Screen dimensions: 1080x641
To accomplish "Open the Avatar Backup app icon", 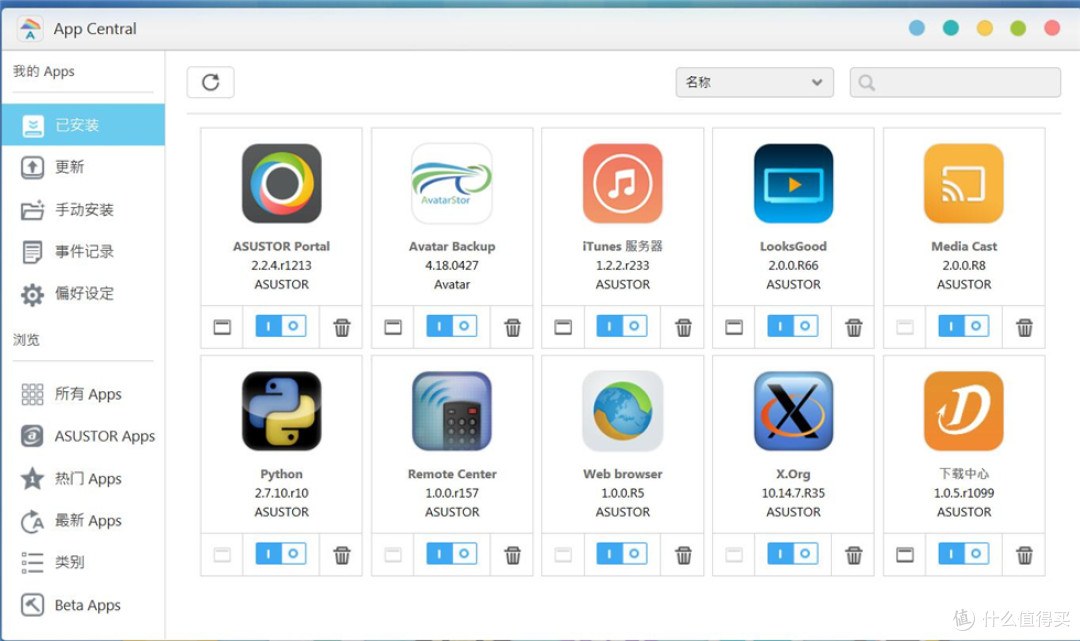I will 452,183.
